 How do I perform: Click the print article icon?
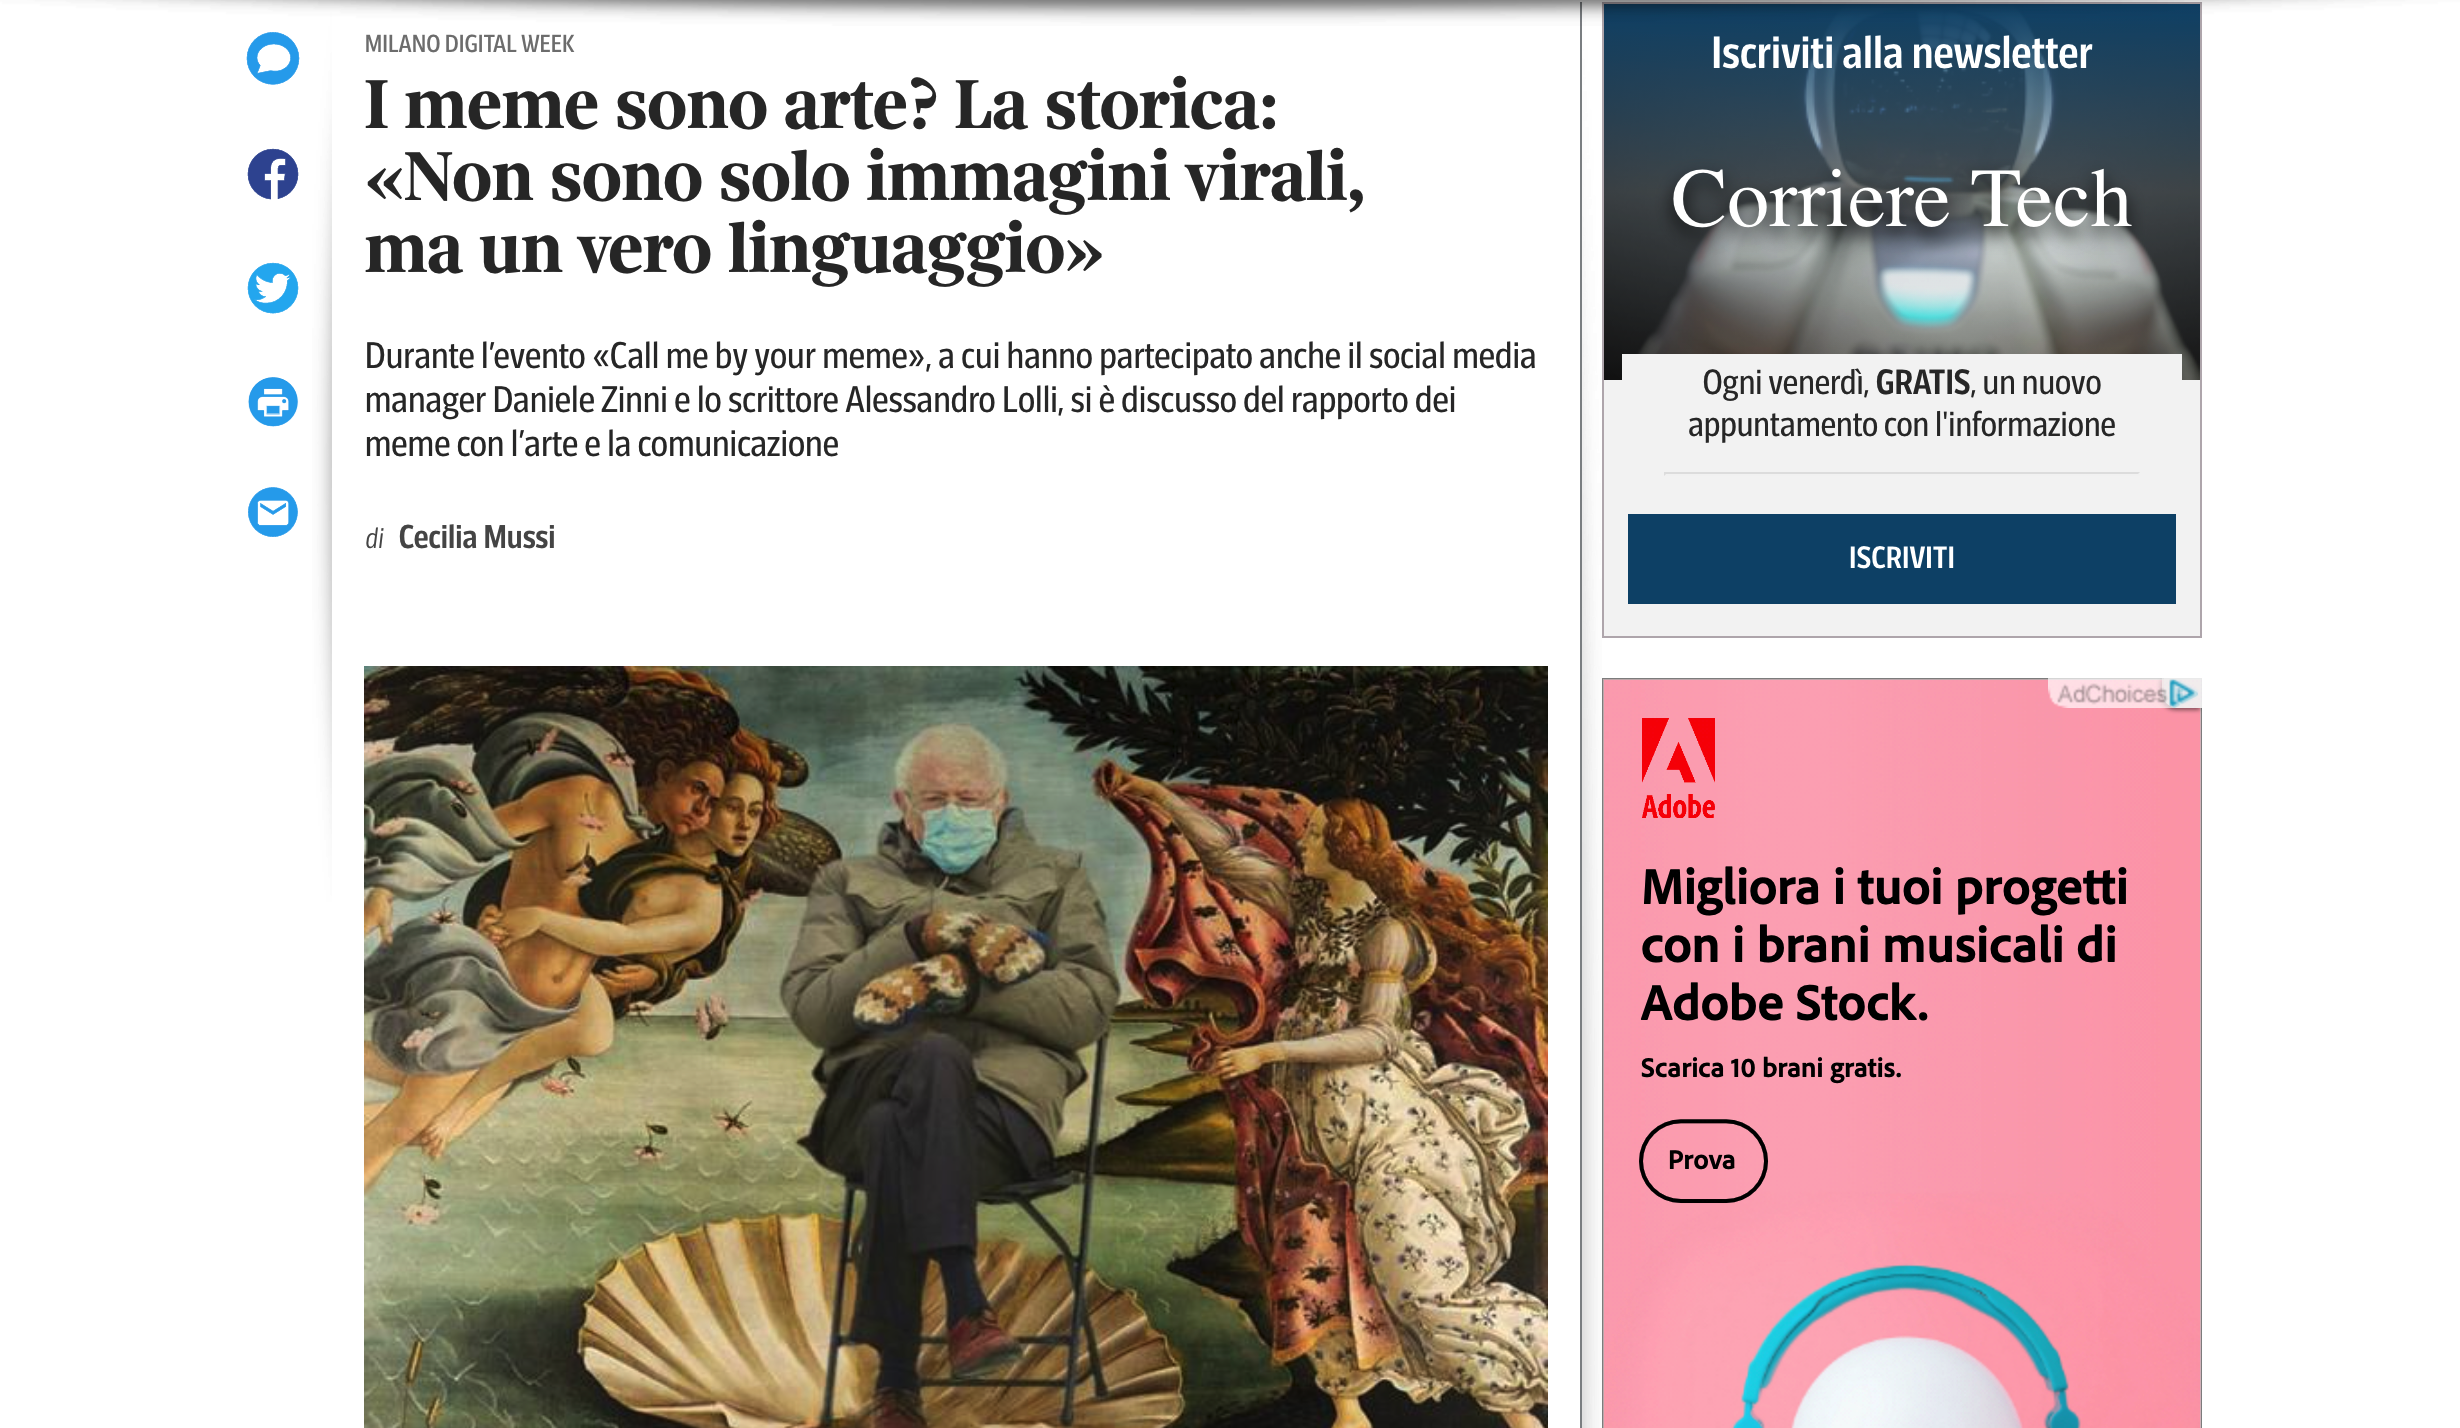click(x=273, y=402)
